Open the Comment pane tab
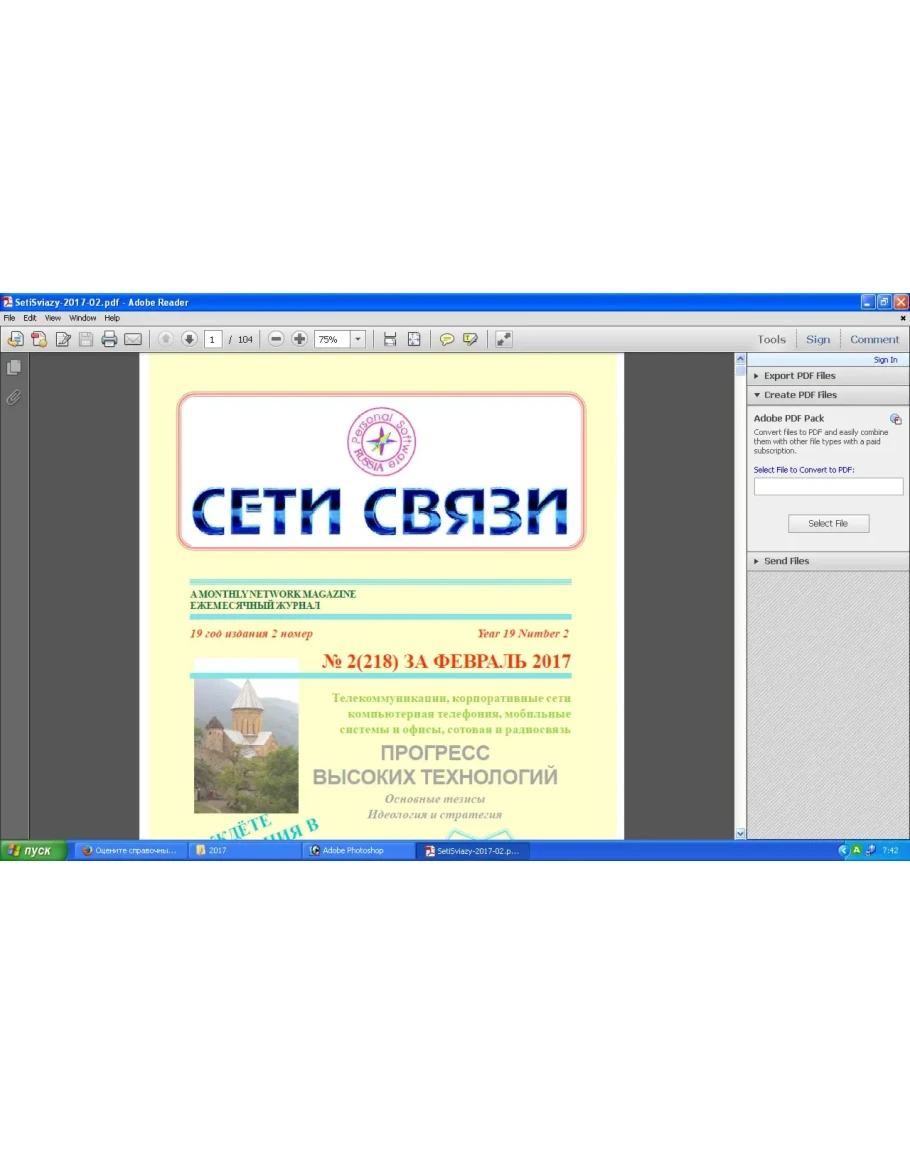The height and width of the screenshot is (1155, 910). pos(874,339)
